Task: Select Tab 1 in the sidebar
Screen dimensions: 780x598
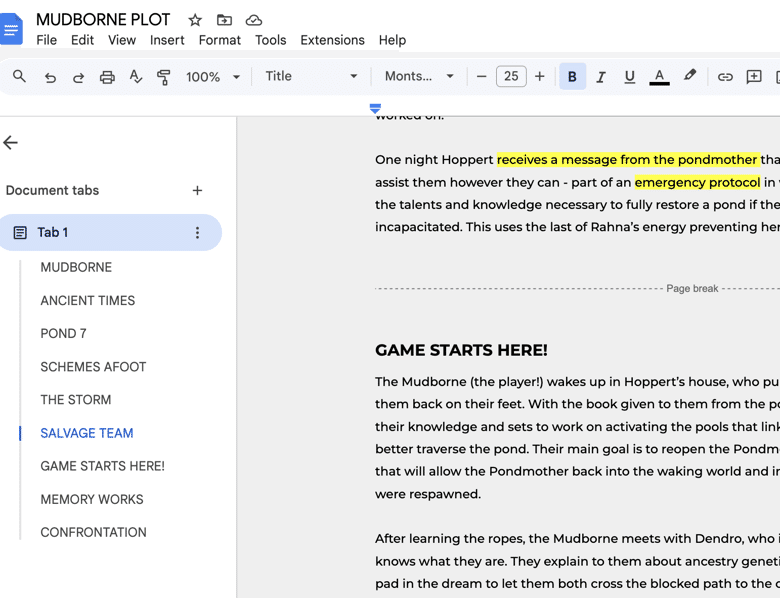Action: tap(110, 232)
